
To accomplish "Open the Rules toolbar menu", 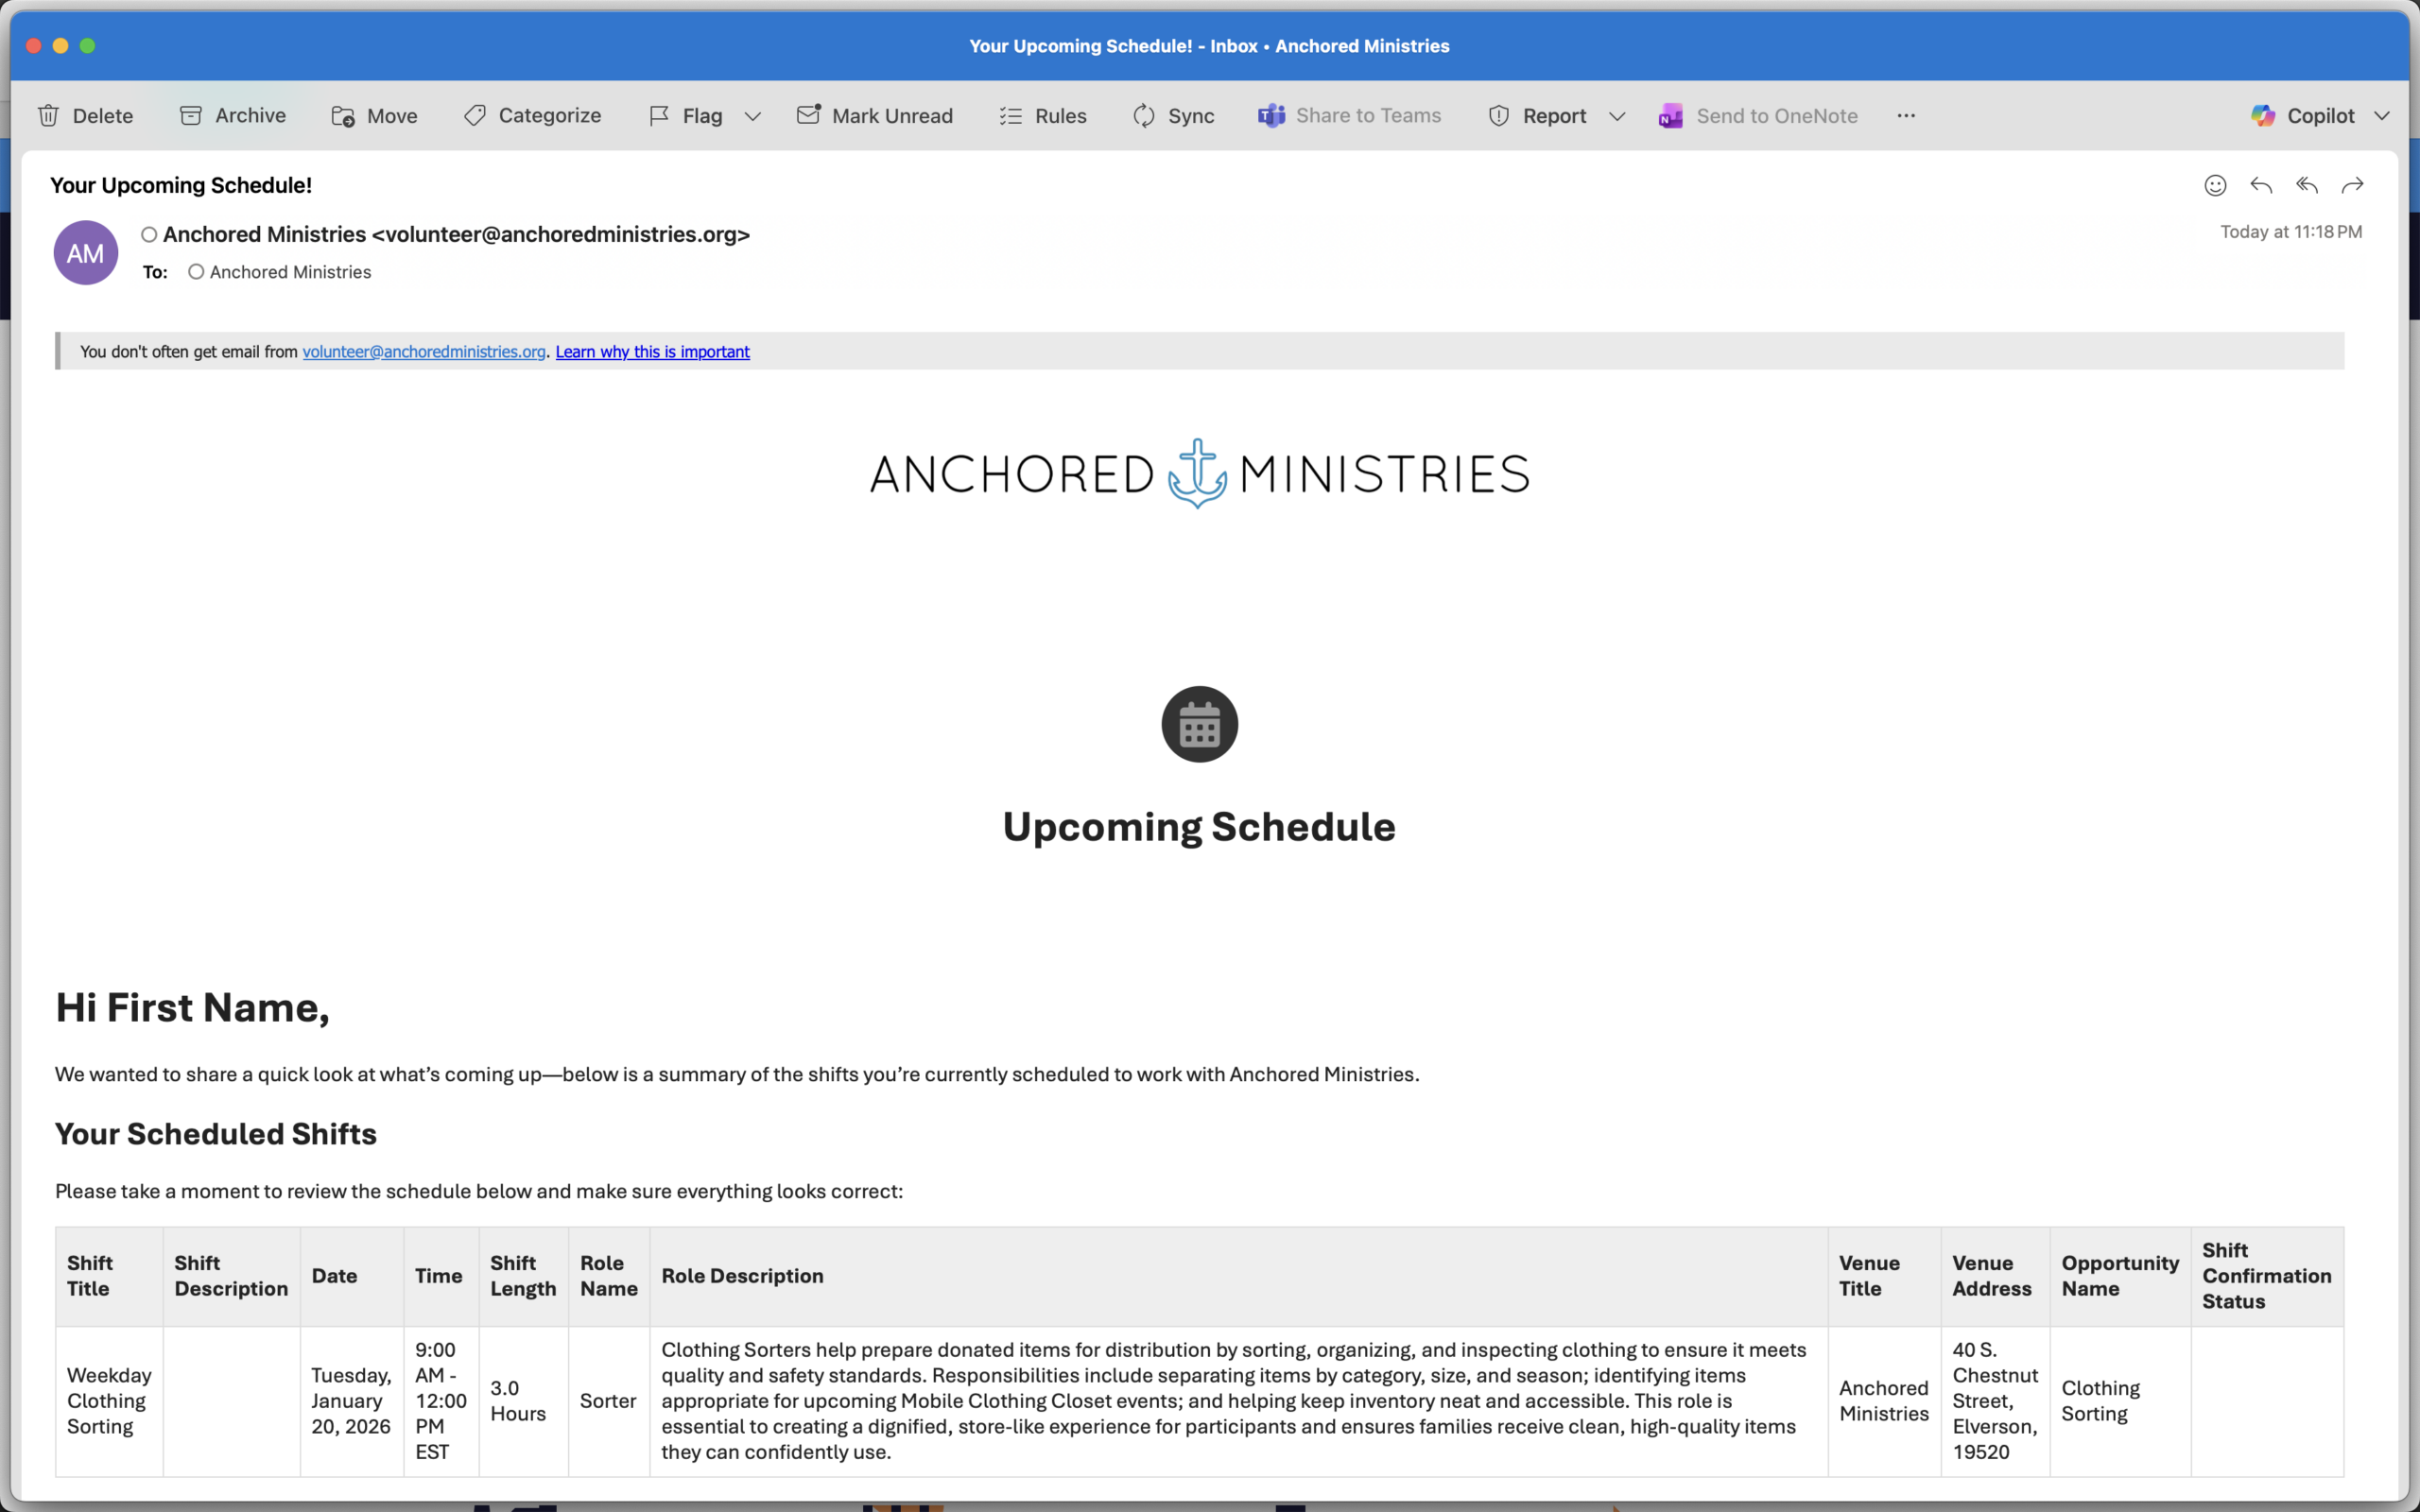I will pyautogui.click(x=1043, y=116).
